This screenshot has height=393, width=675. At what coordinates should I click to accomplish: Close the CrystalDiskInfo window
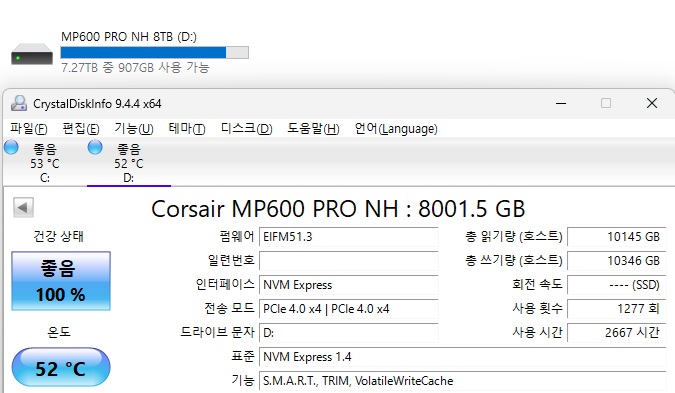[652, 103]
